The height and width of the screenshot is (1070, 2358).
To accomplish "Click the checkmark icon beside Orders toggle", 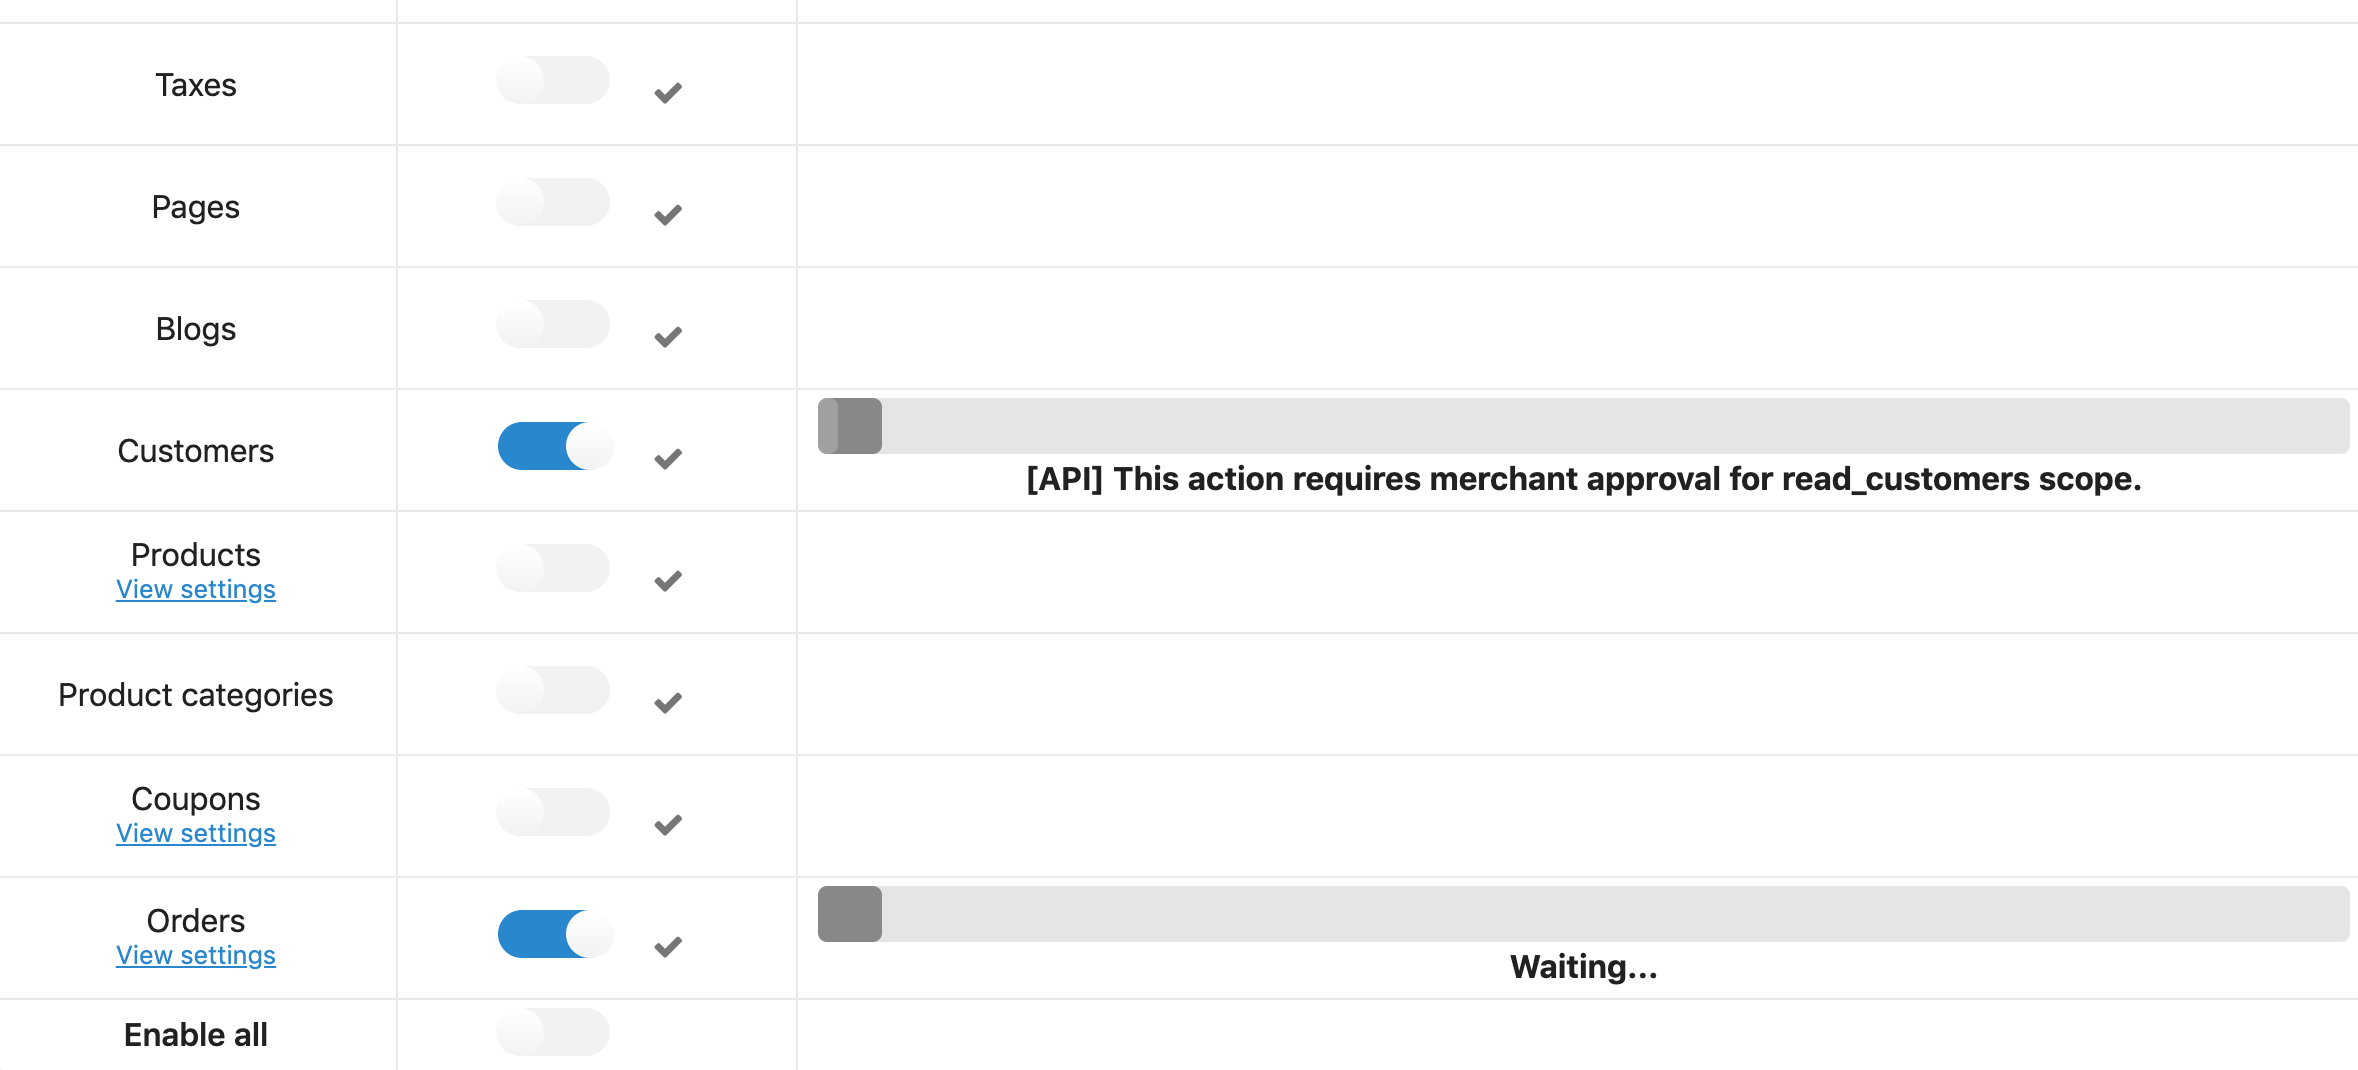I will [668, 947].
